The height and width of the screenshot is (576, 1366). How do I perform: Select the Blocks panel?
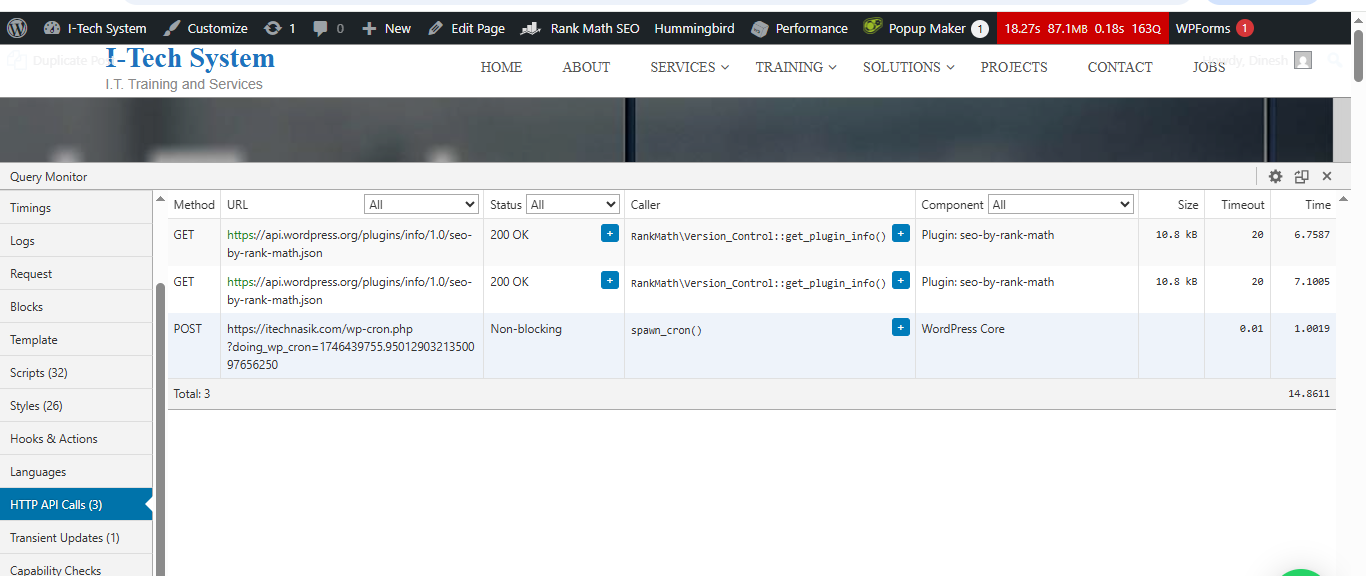(x=76, y=307)
